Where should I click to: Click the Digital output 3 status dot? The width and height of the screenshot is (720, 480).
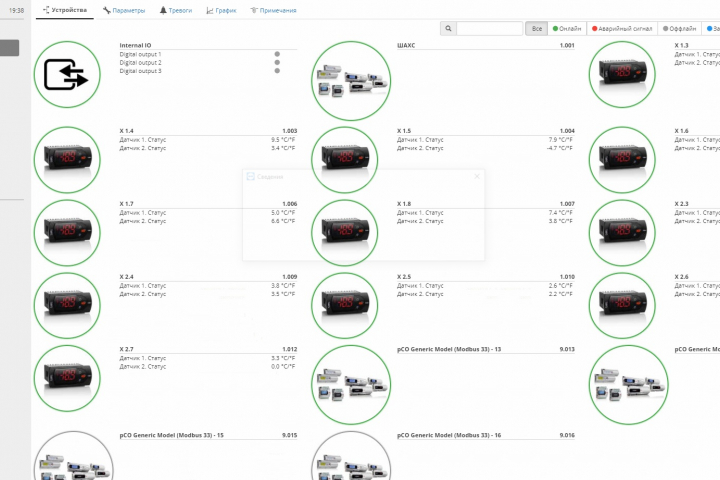point(277,71)
